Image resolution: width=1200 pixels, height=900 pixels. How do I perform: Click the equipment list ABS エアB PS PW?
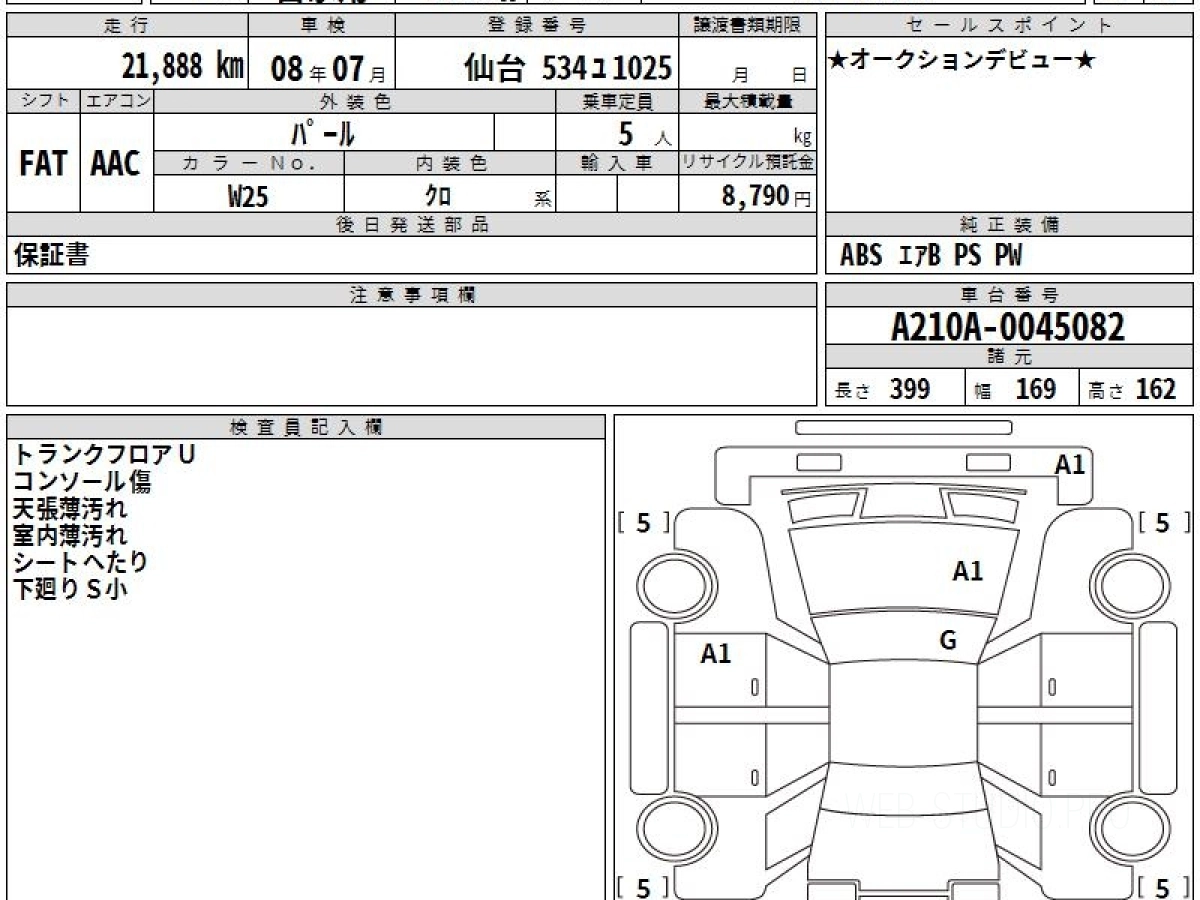click(932, 256)
